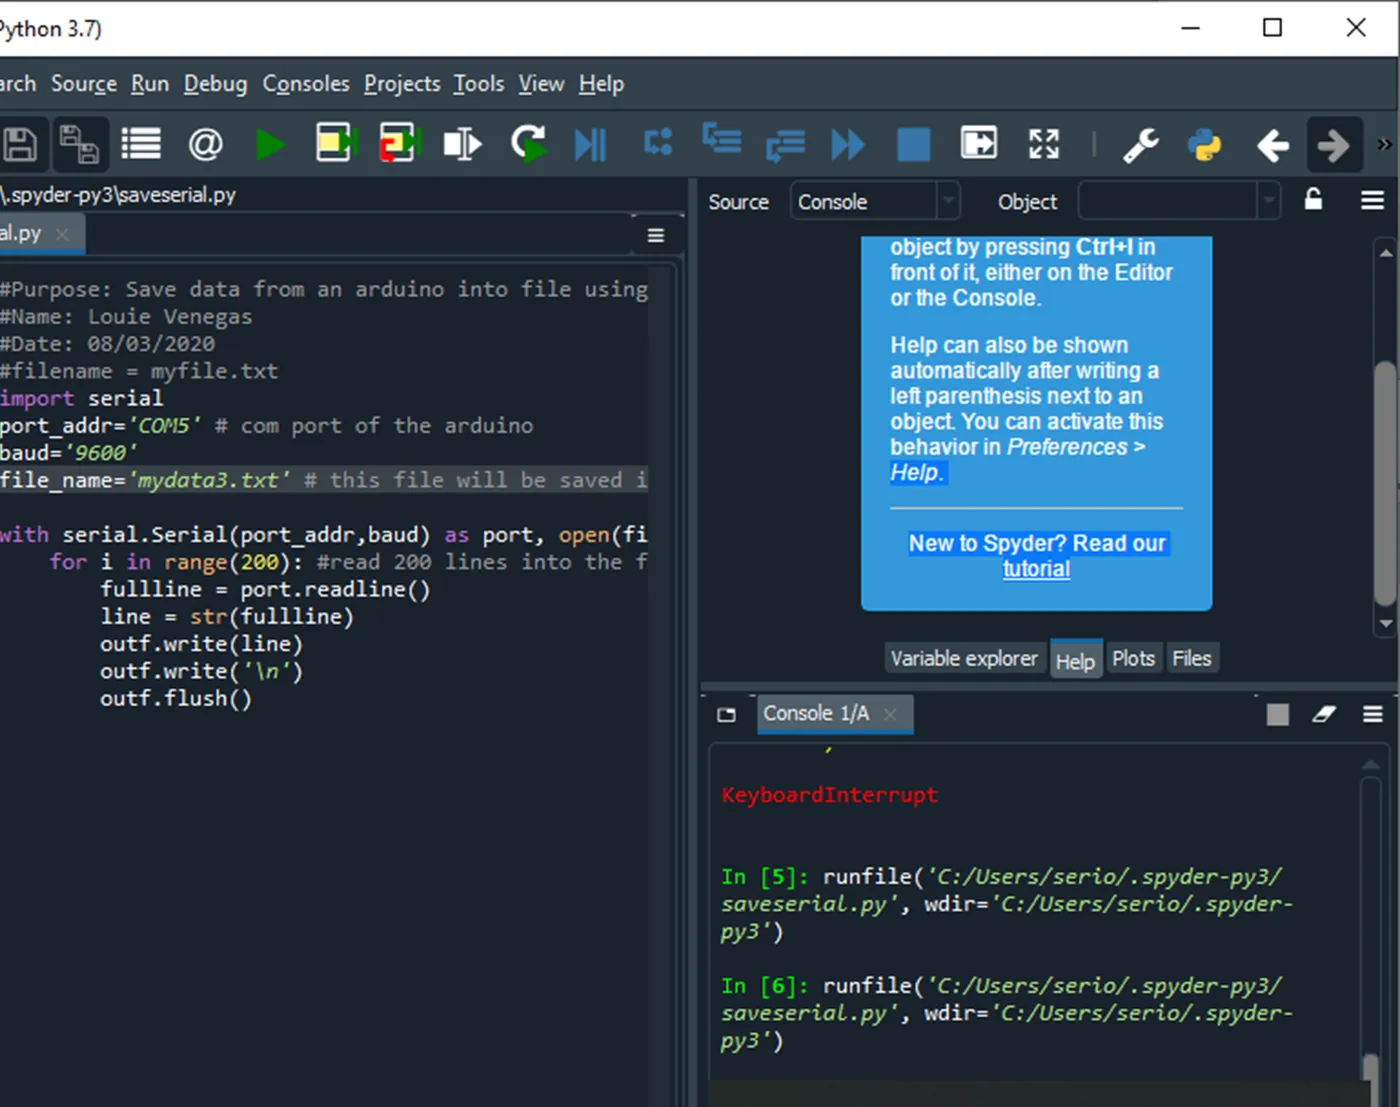This screenshot has width=1400, height=1107.
Task: Click the Save all files icon
Action: [x=78, y=145]
